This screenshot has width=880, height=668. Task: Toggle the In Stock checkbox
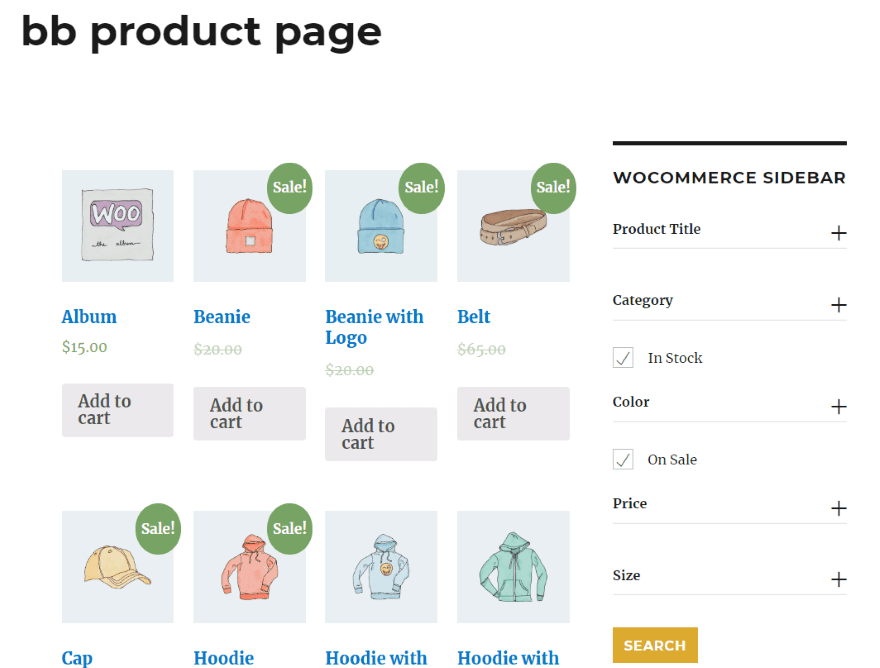[x=623, y=358]
